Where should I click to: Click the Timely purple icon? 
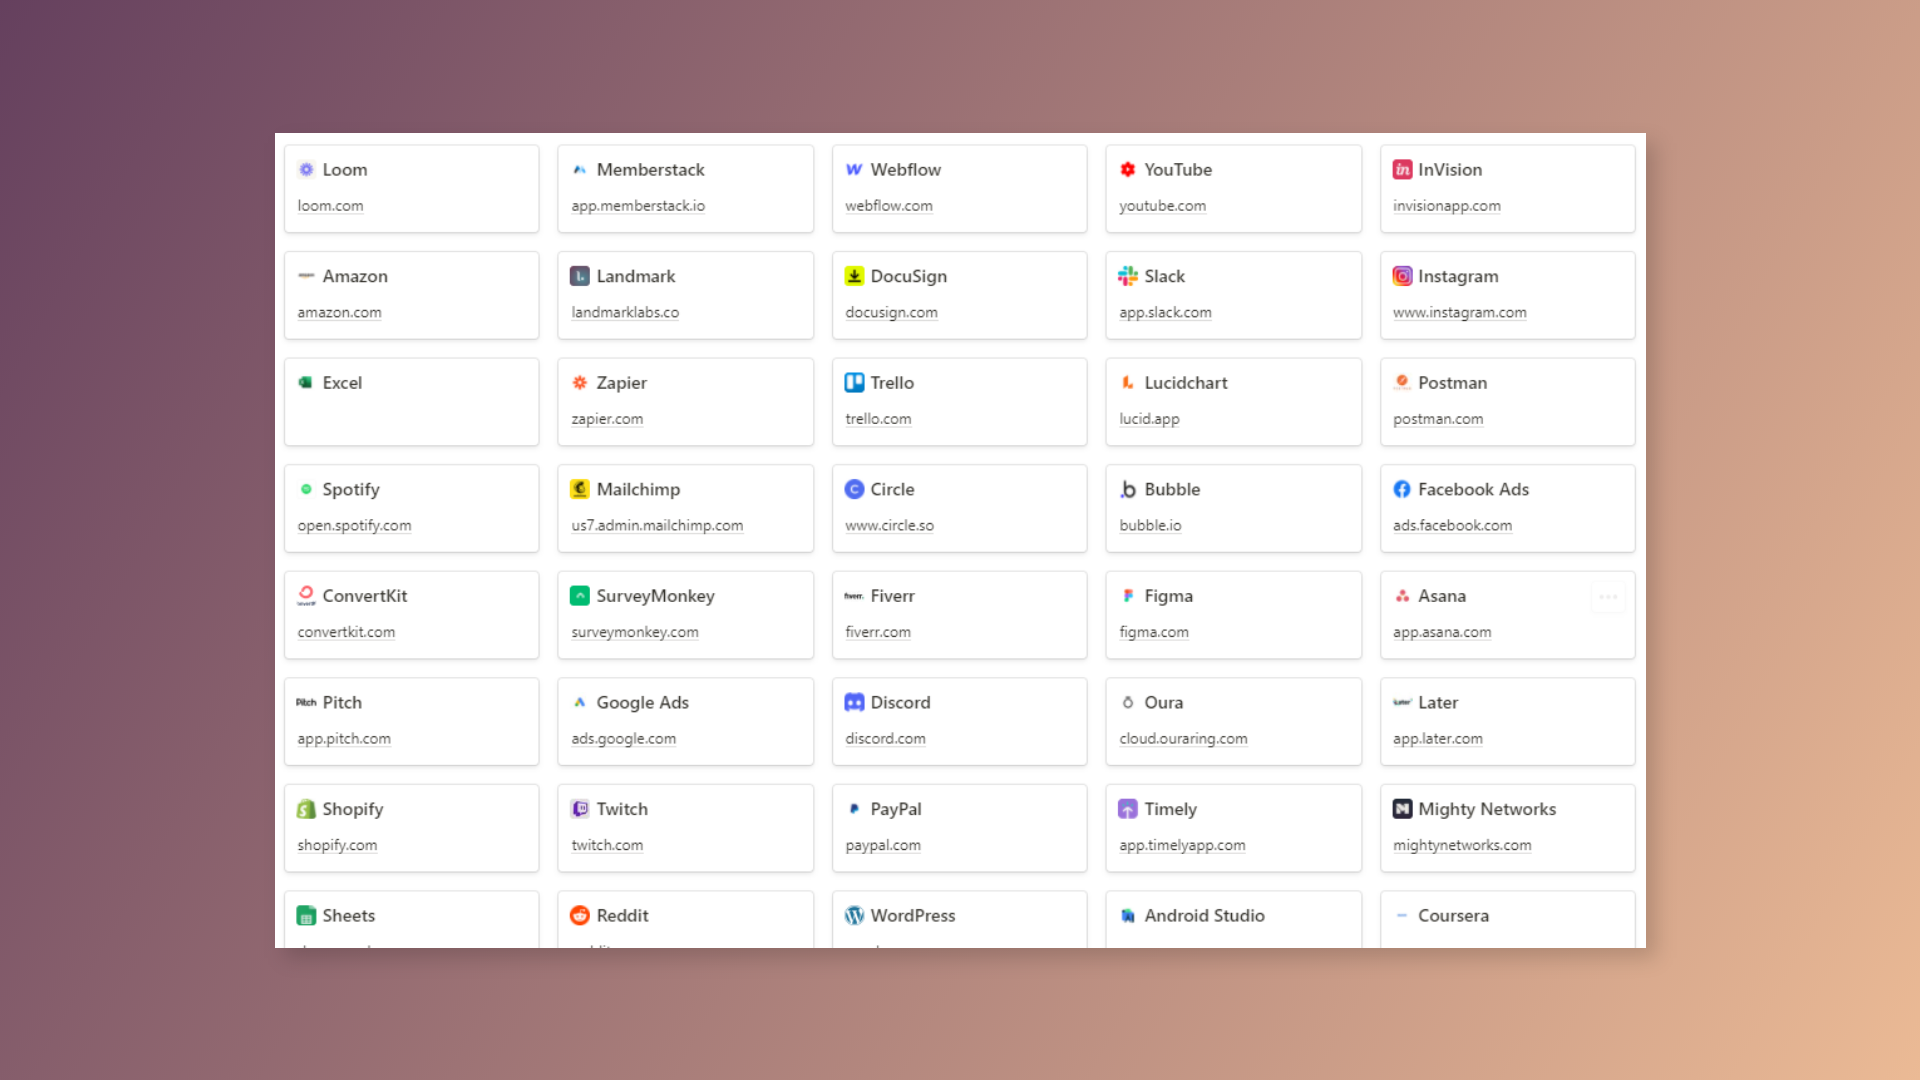click(x=1128, y=809)
